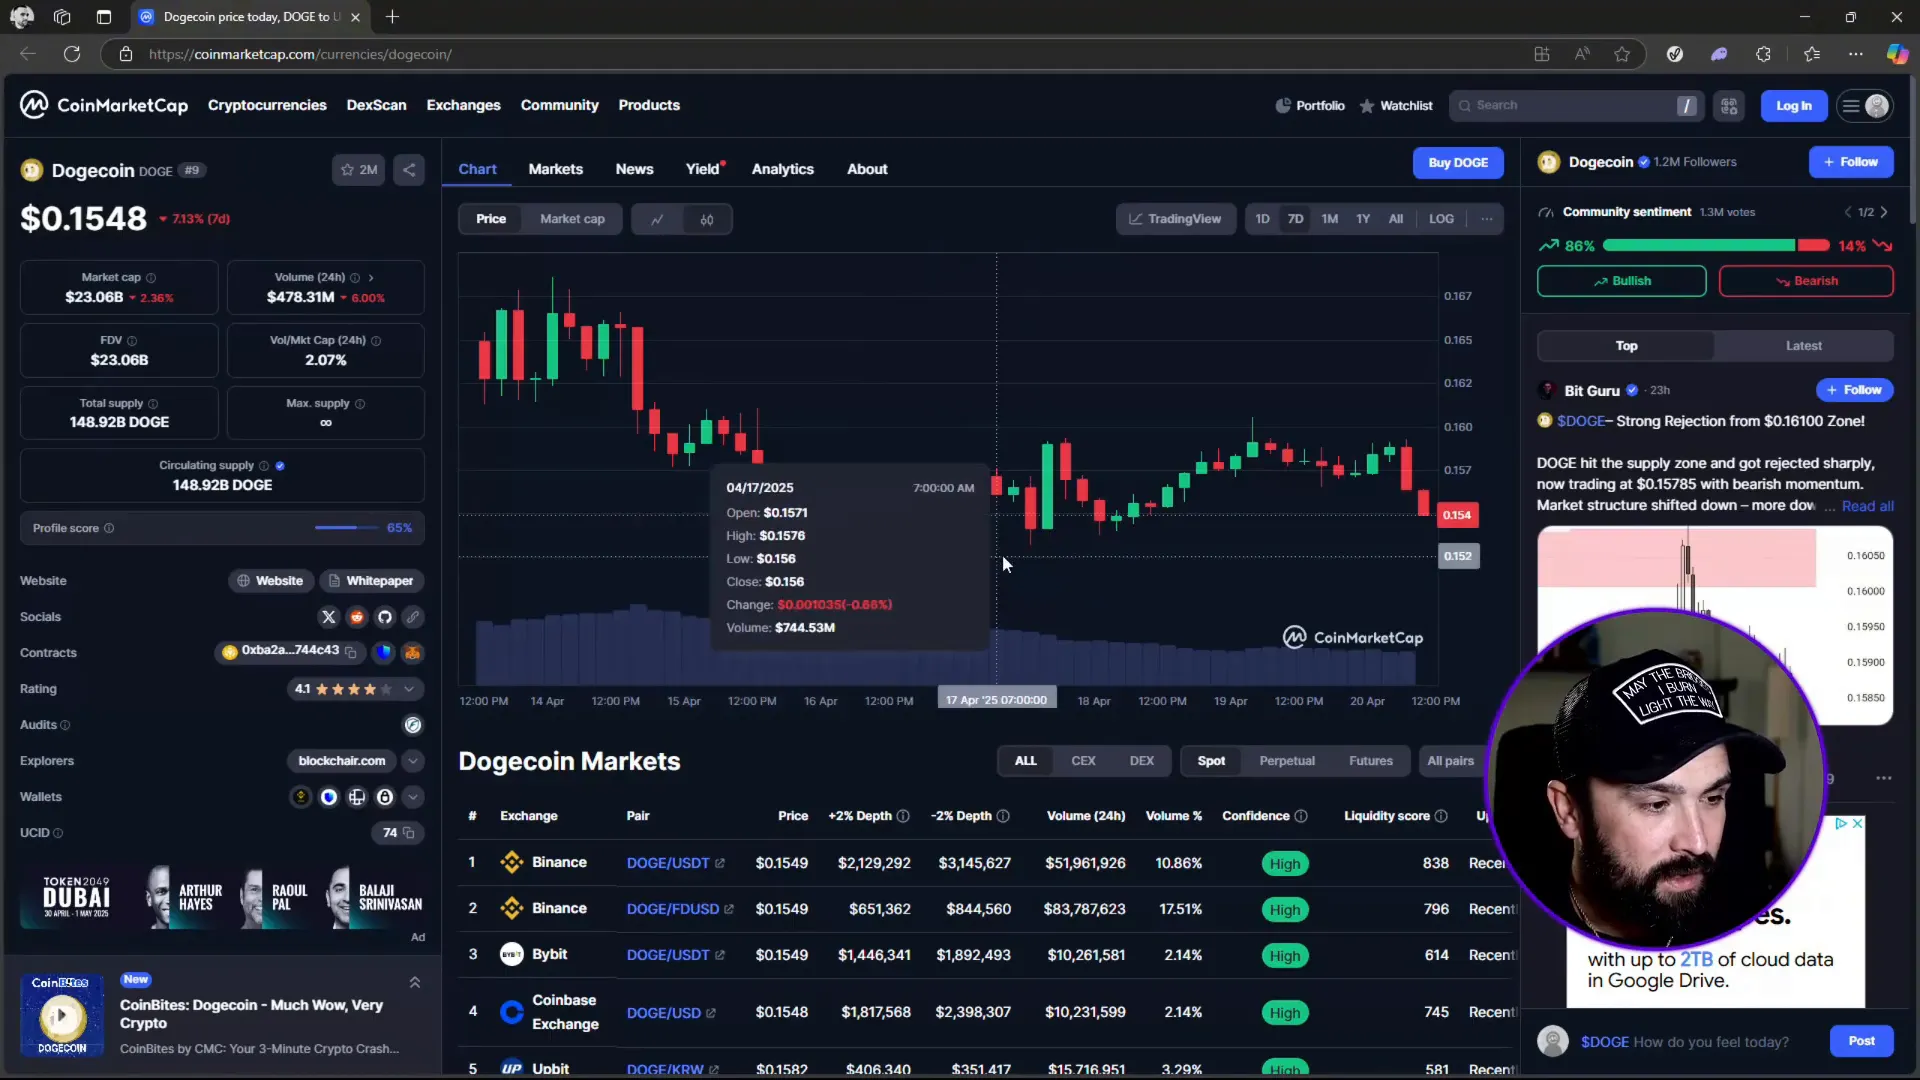This screenshot has height=1080, width=1920.
Task: Switch chart to Price view
Action: tap(491, 219)
